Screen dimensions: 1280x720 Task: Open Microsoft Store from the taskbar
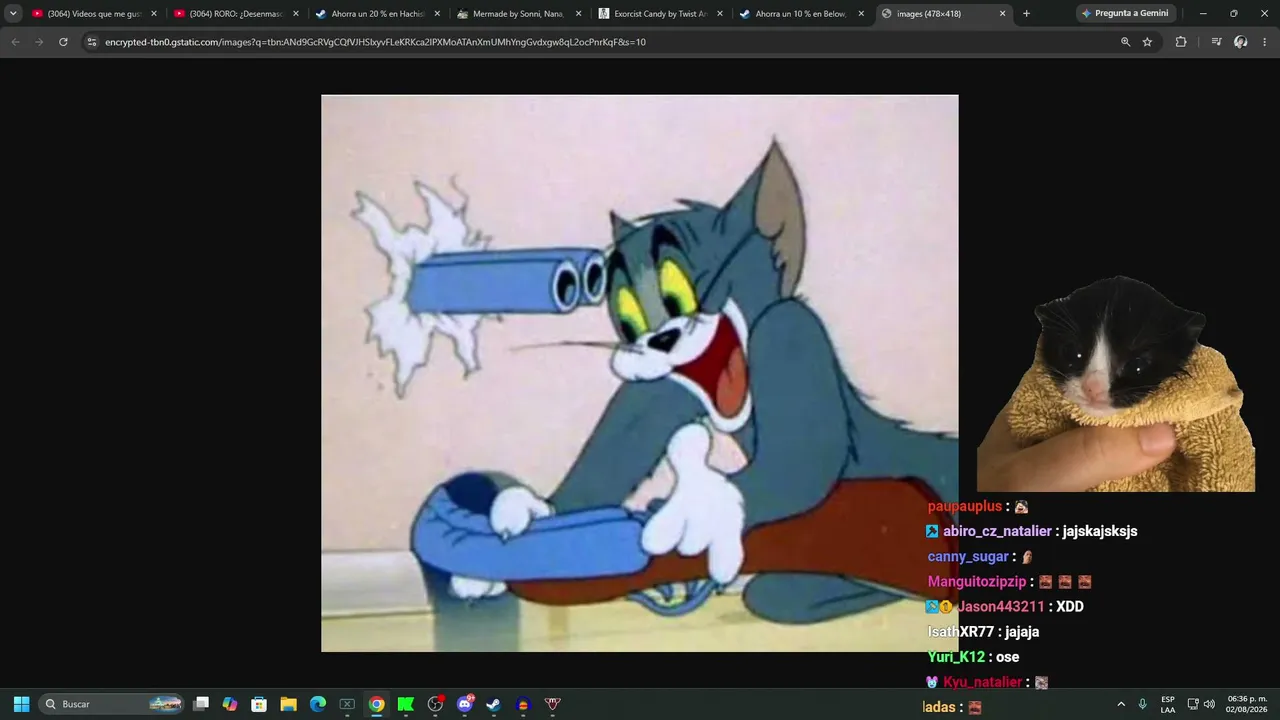(259, 704)
